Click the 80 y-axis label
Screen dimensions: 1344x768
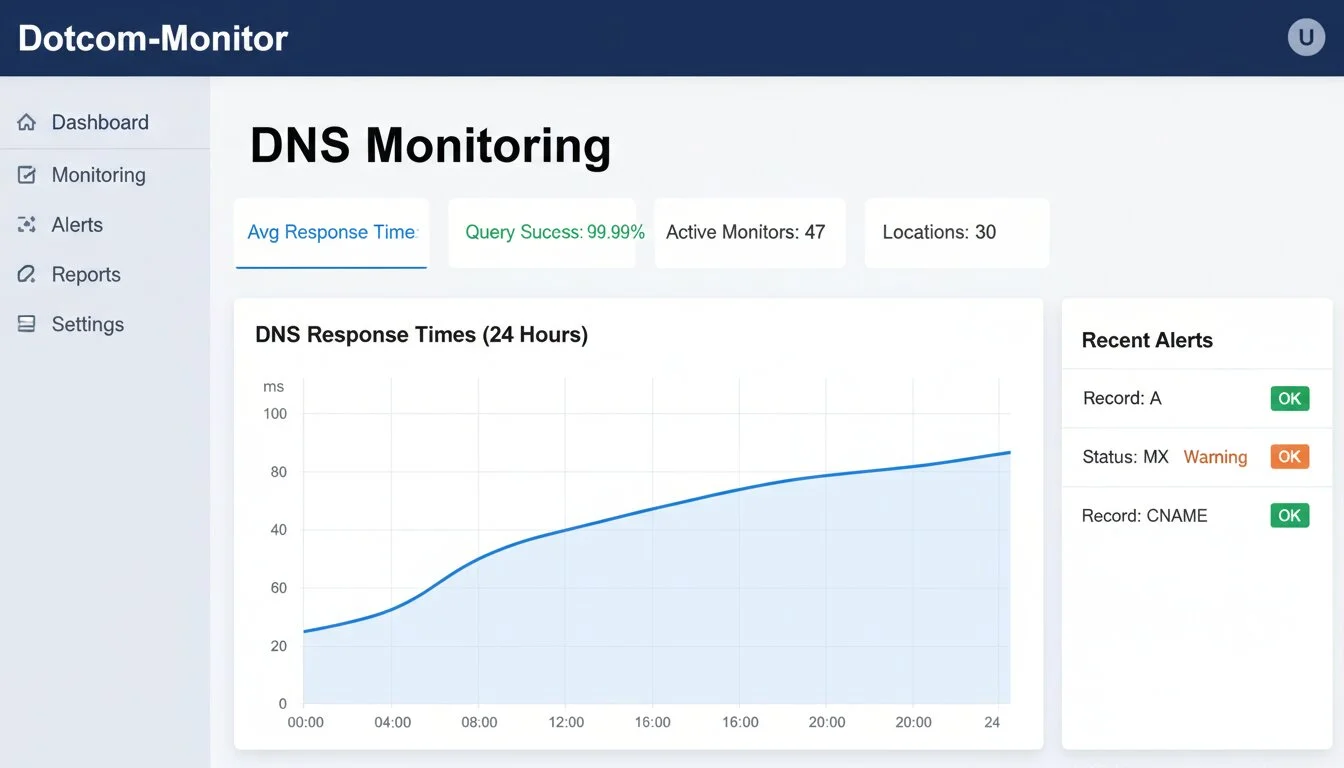click(279, 472)
